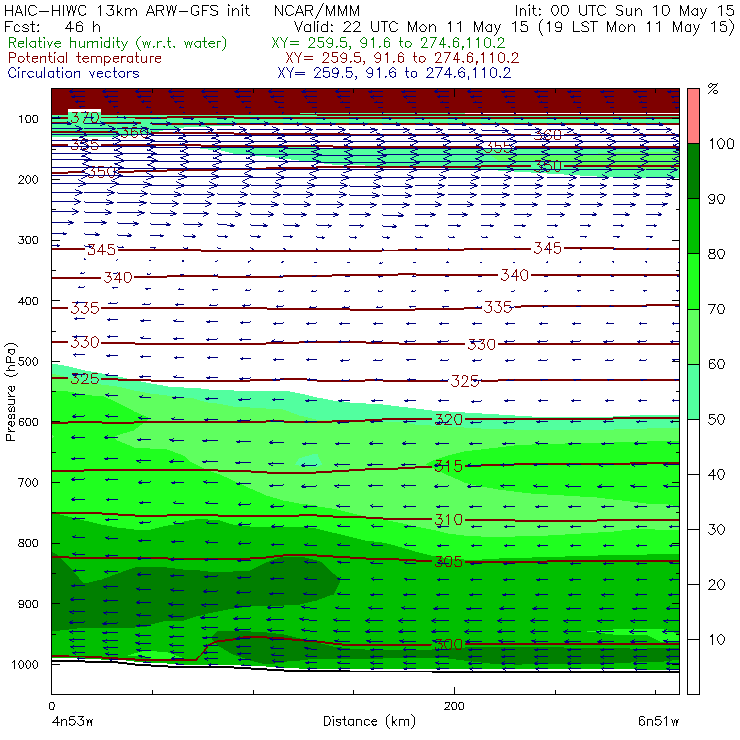
Task: Select the 80–90 percent green colorbar segment
Action: coord(693,226)
